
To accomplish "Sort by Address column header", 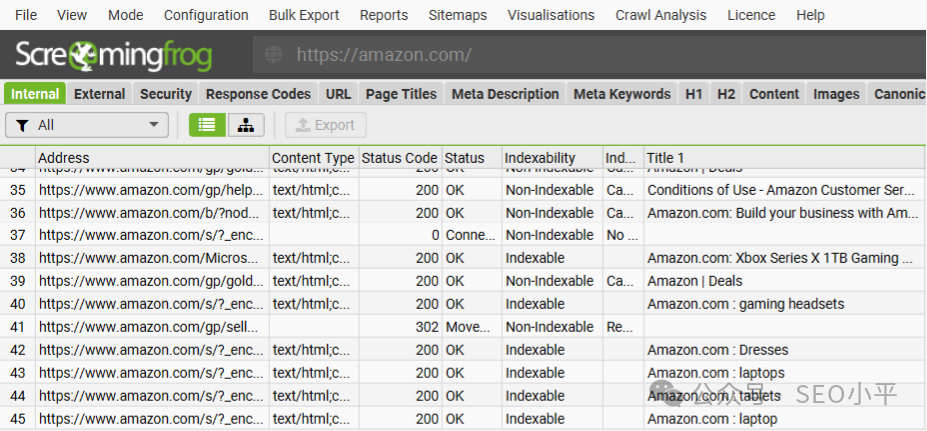I will pyautogui.click(x=153, y=158).
